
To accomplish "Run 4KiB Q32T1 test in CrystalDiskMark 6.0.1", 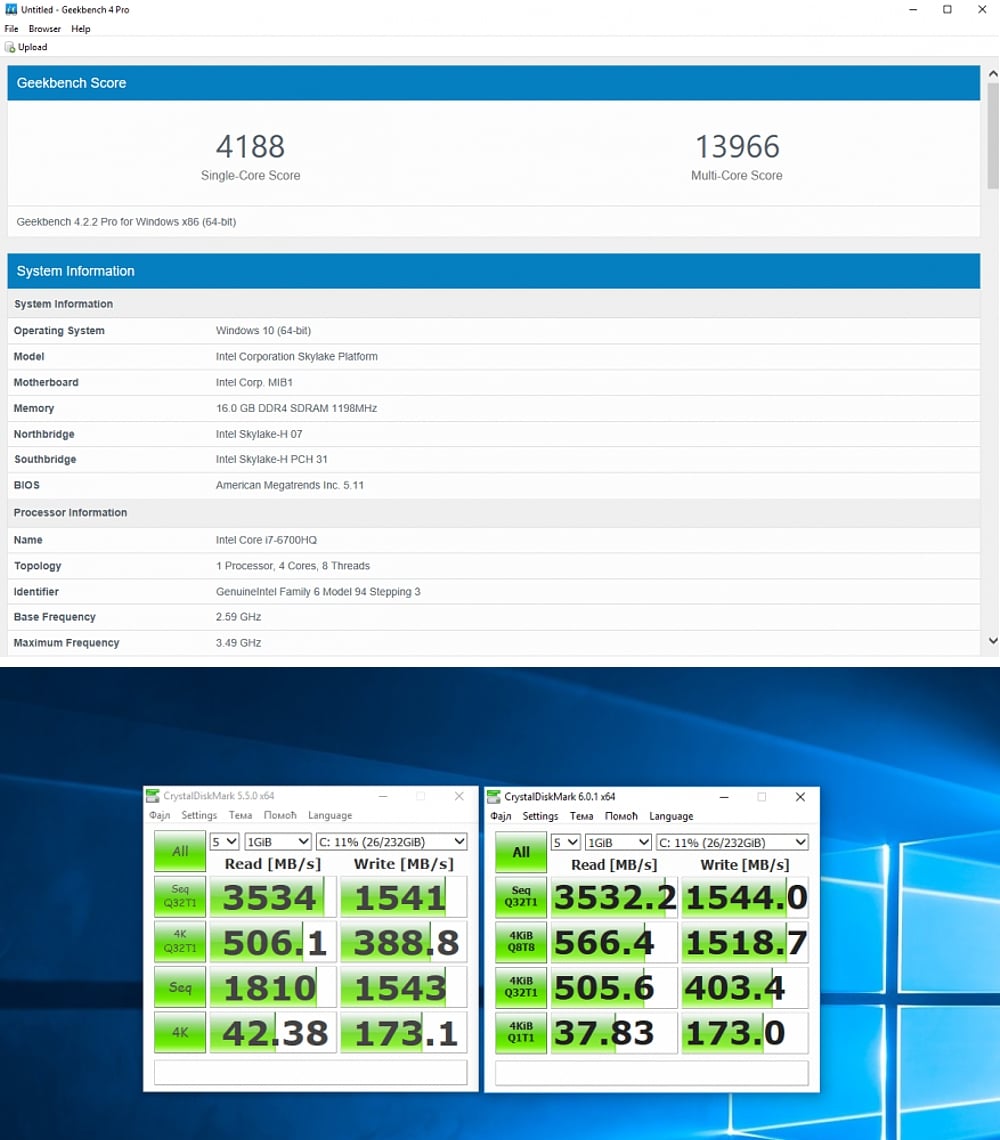I will click(x=521, y=987).
